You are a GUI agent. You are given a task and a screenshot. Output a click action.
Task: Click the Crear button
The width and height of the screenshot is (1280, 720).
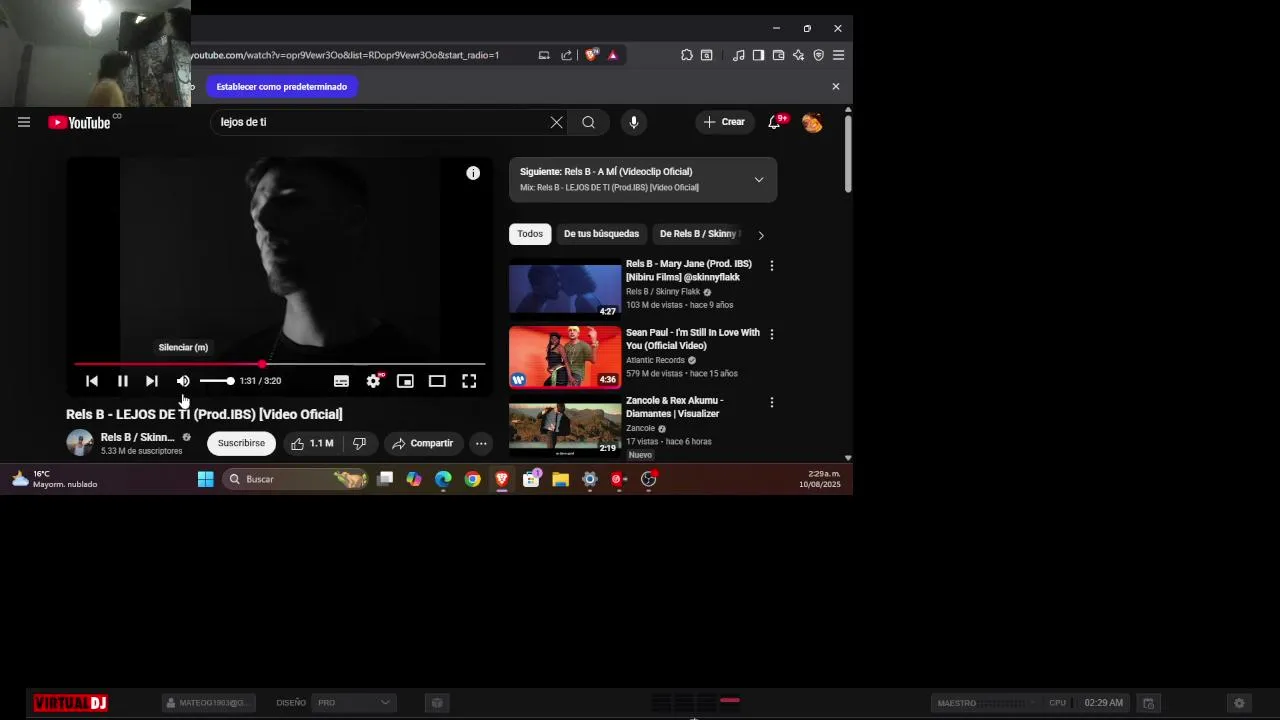click(x=724, y=122)
